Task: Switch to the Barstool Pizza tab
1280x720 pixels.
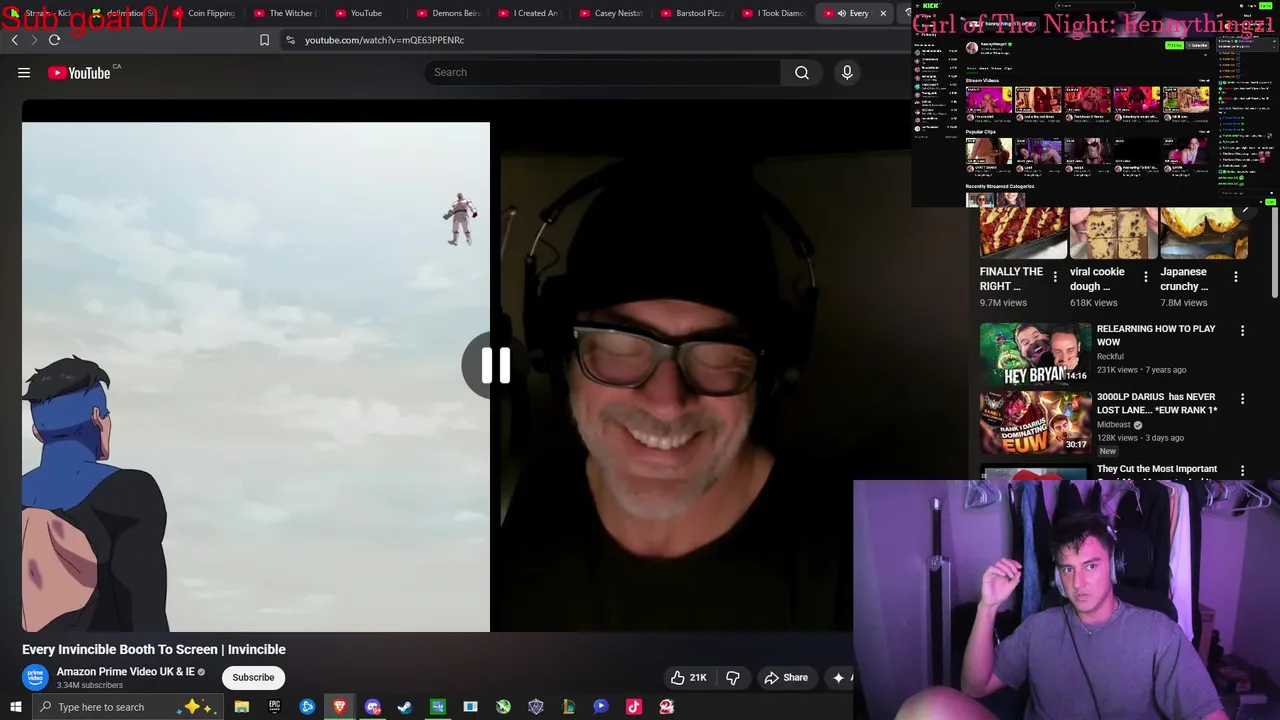Action: pyautogui.click(x=693, y=13)
